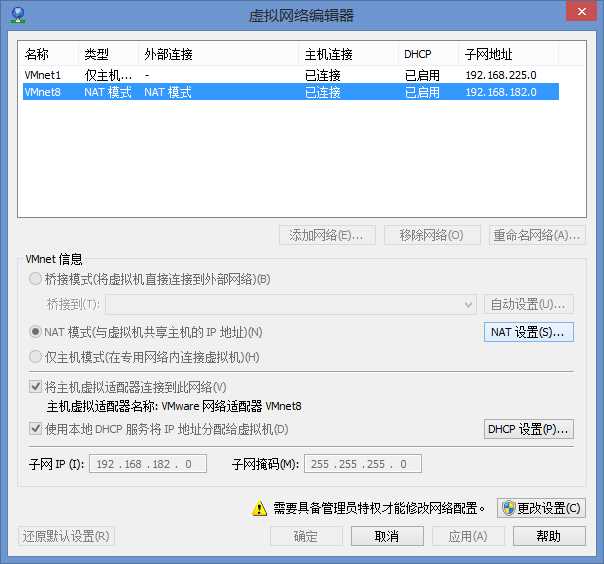The width and height of the screenshot is (604, 564).
Task: Click the 子网 IP input field
Action: tap(148, 463)
